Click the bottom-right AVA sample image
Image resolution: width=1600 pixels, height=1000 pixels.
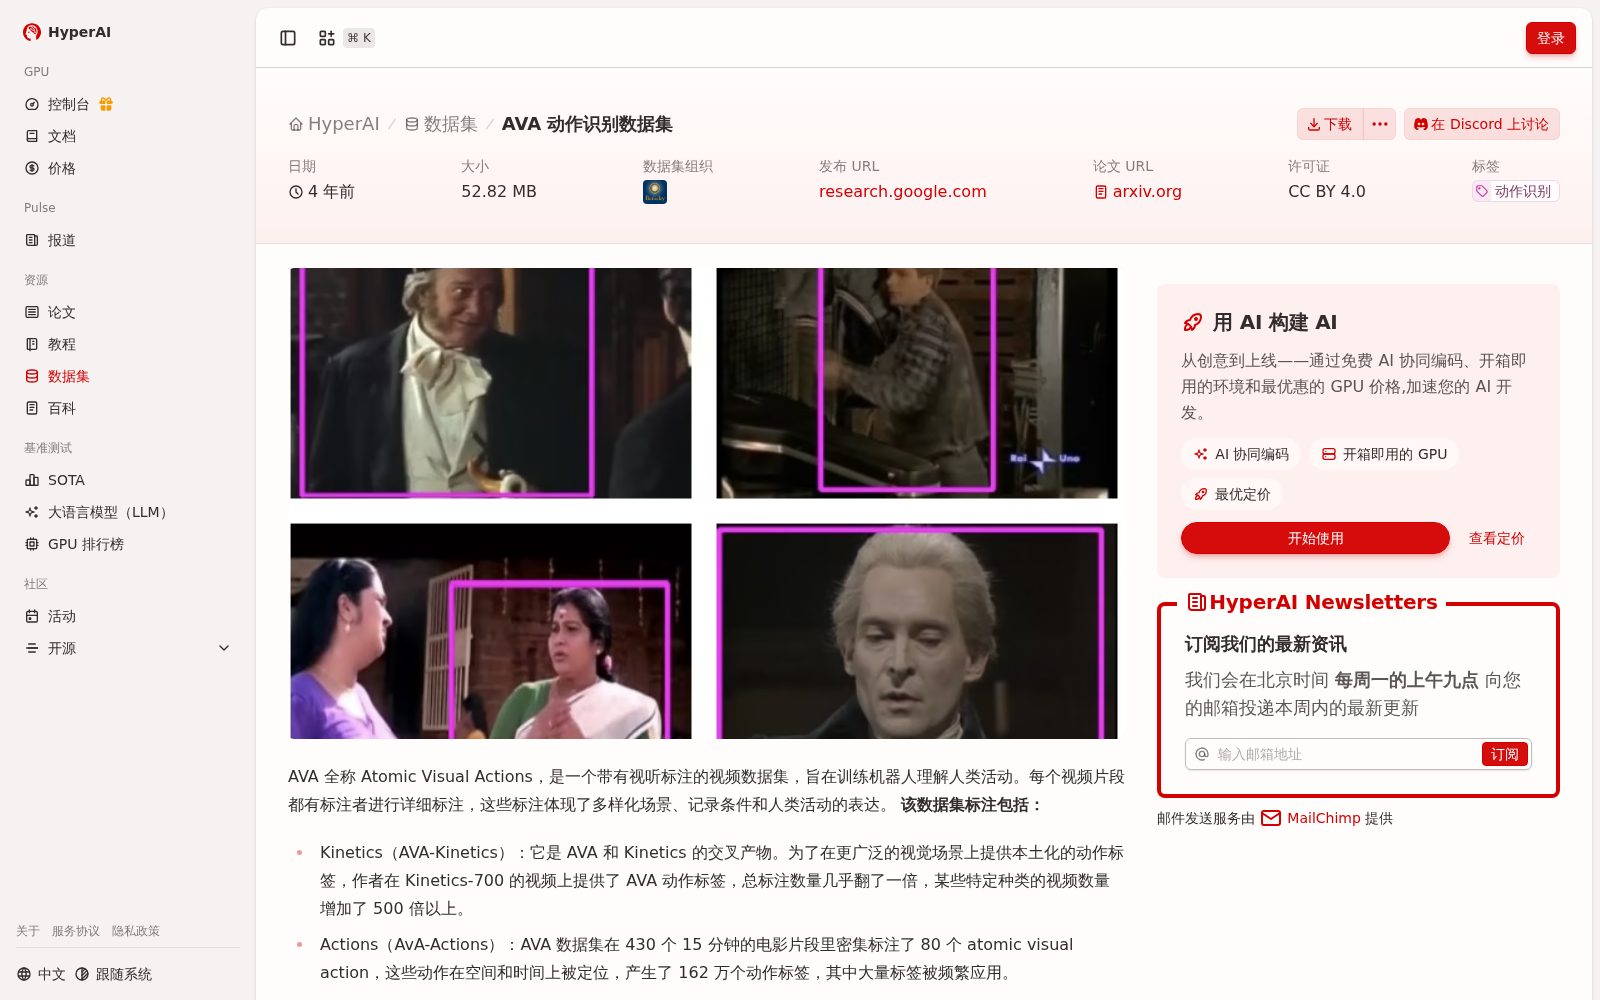point(917,631)
